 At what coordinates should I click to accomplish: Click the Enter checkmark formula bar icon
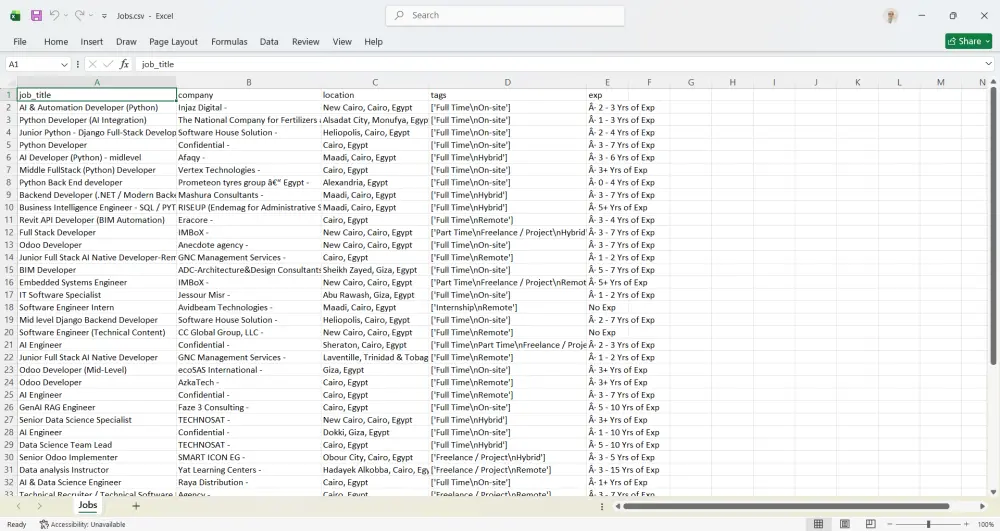(x=108, y=64)
